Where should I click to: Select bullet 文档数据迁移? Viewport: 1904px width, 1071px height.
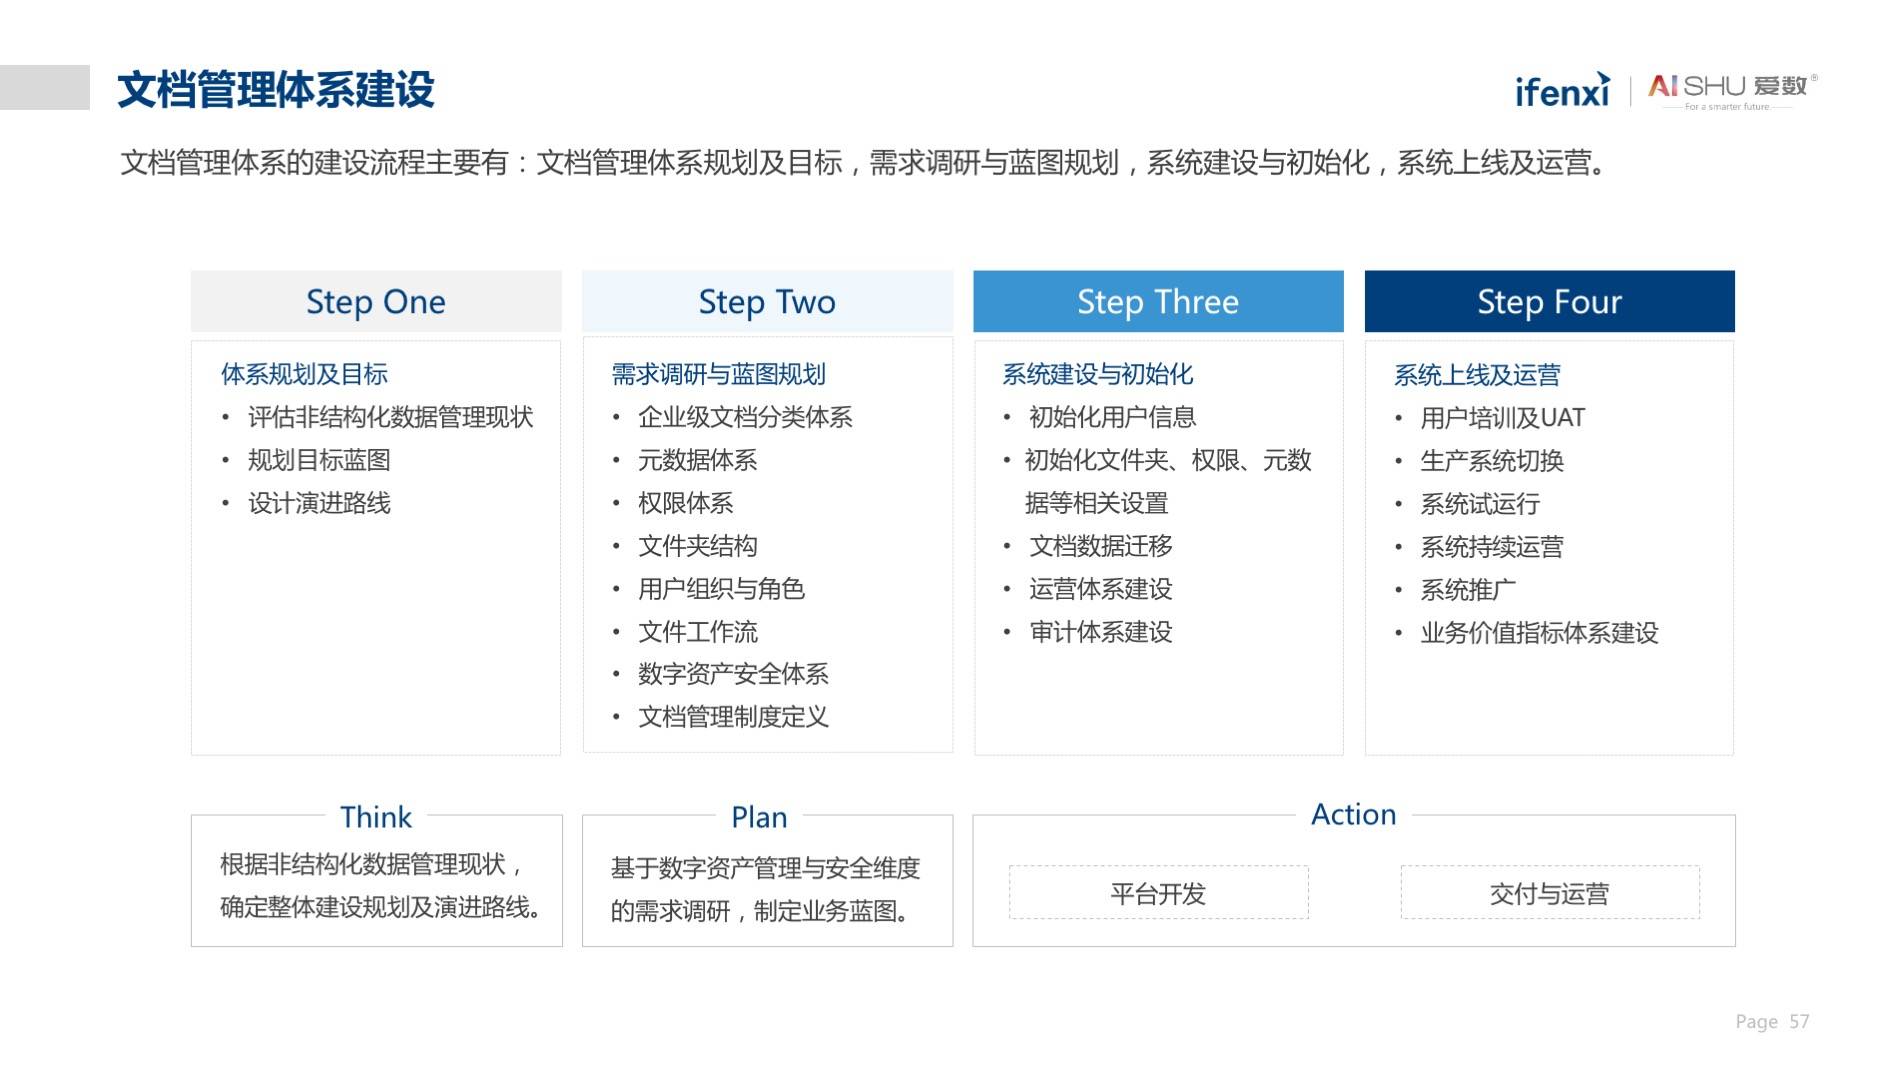[1100, 546]
